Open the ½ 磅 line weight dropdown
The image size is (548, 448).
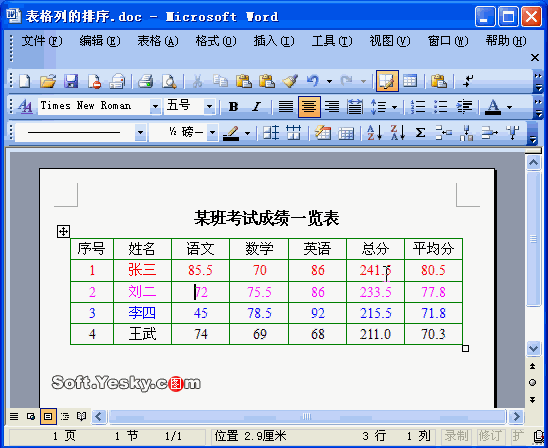pos(212,132)
